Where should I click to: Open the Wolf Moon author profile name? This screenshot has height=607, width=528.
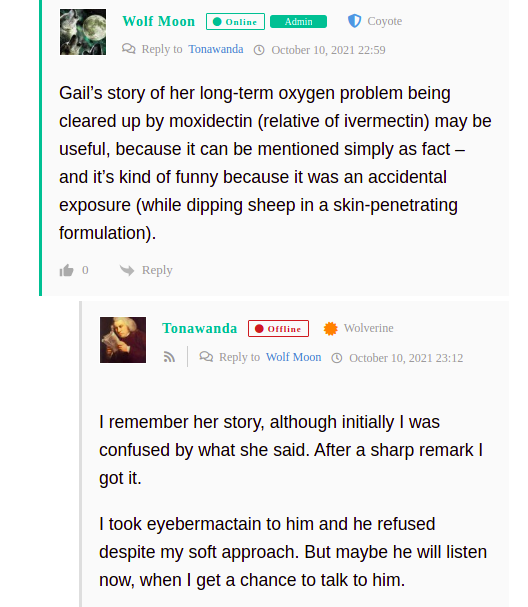click(x=159, y=21)
